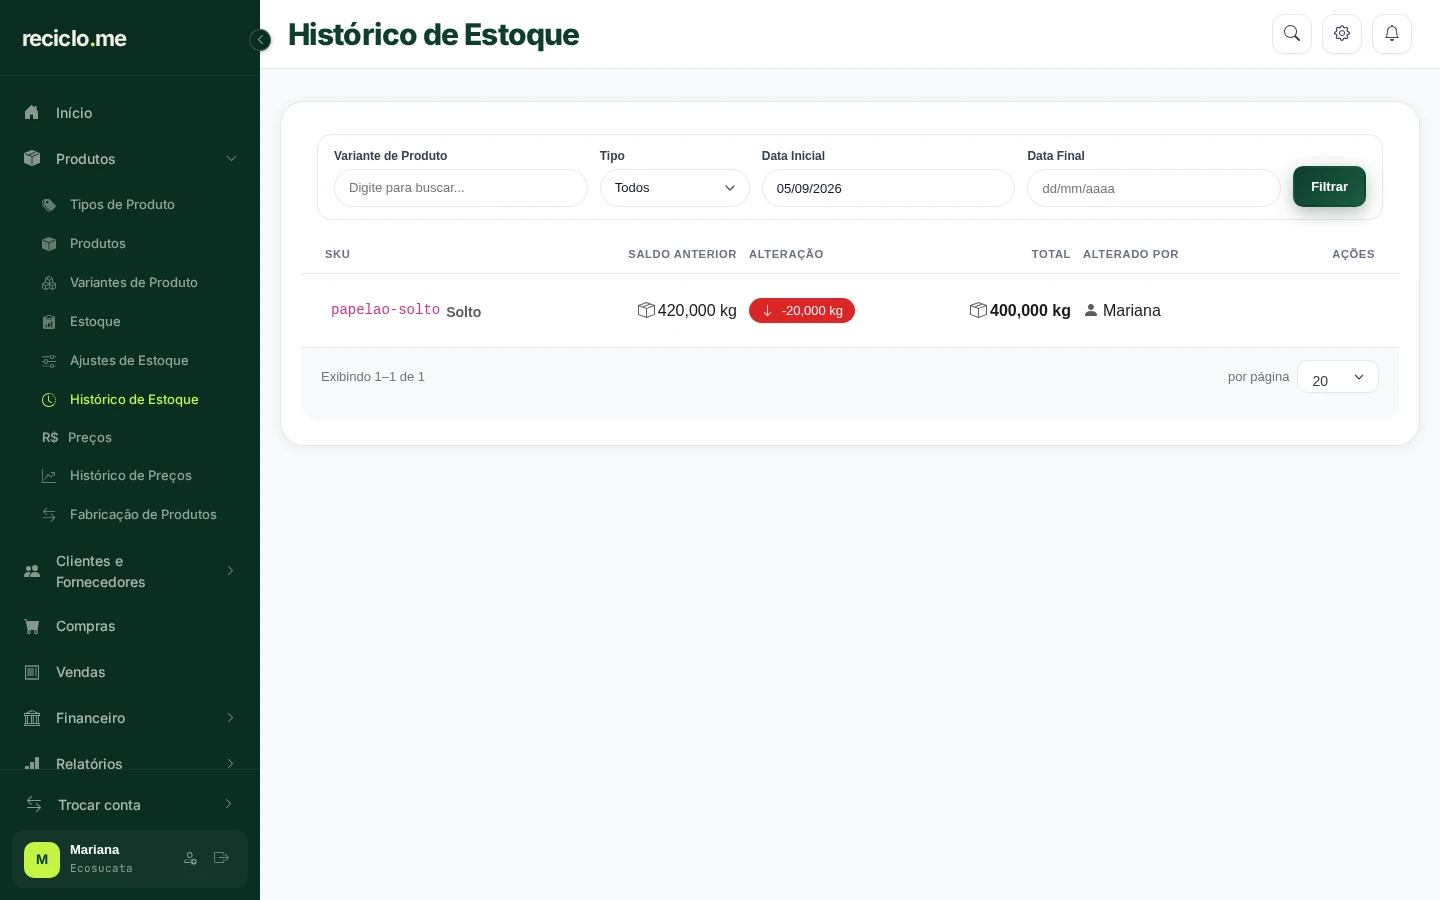Click the 420,000 kg previous balance
1440x900 pixels.
[x=697, y=311]
